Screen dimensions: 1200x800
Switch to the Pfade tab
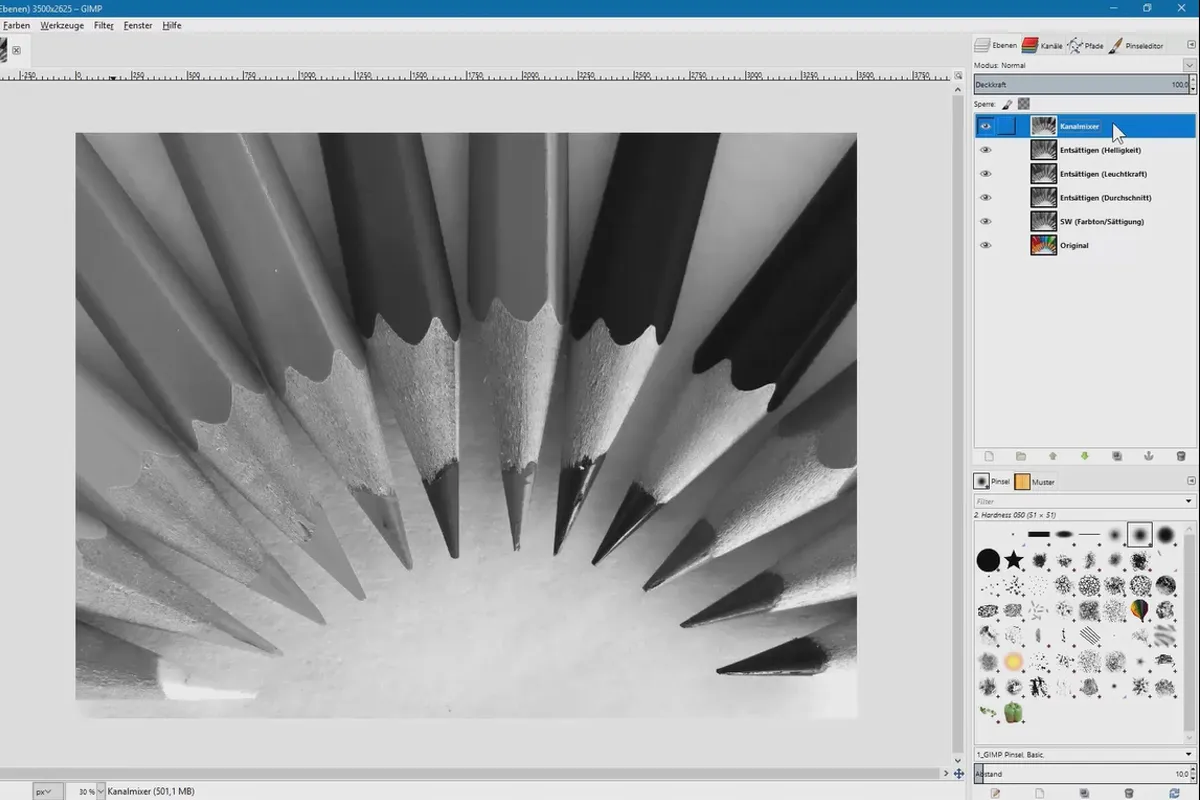tap(1086, 46)
